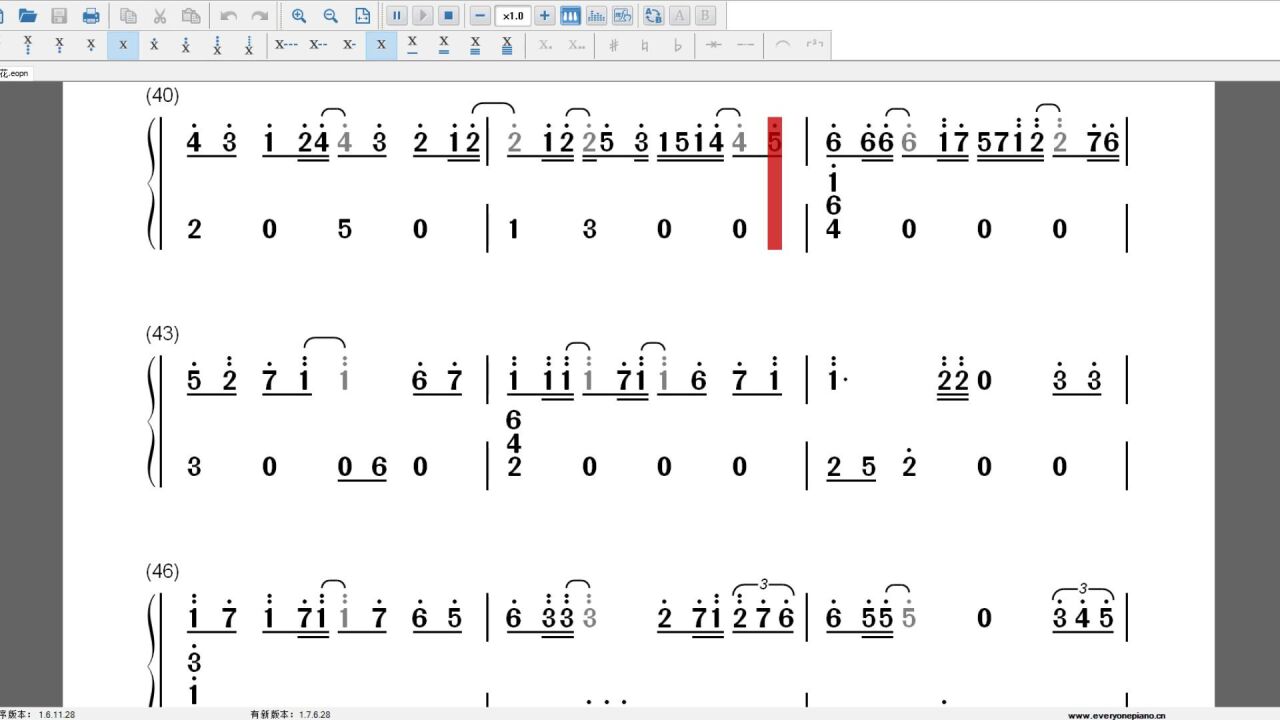Pause playback
Image resolution: width=1280 pixels, height=720 pixels.
pyautogui.click(x=397, y=15)
